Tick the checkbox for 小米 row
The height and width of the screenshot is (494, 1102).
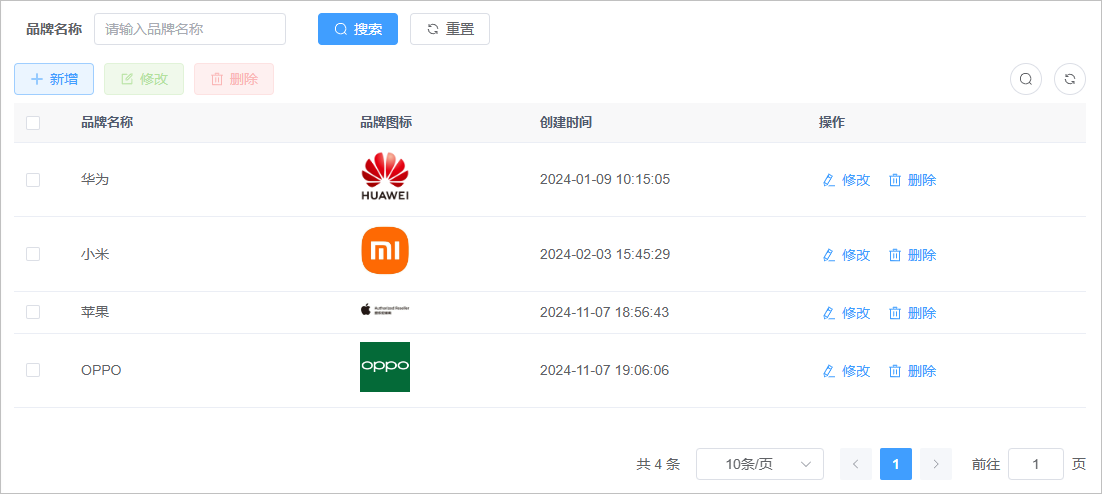click(33, 254)
